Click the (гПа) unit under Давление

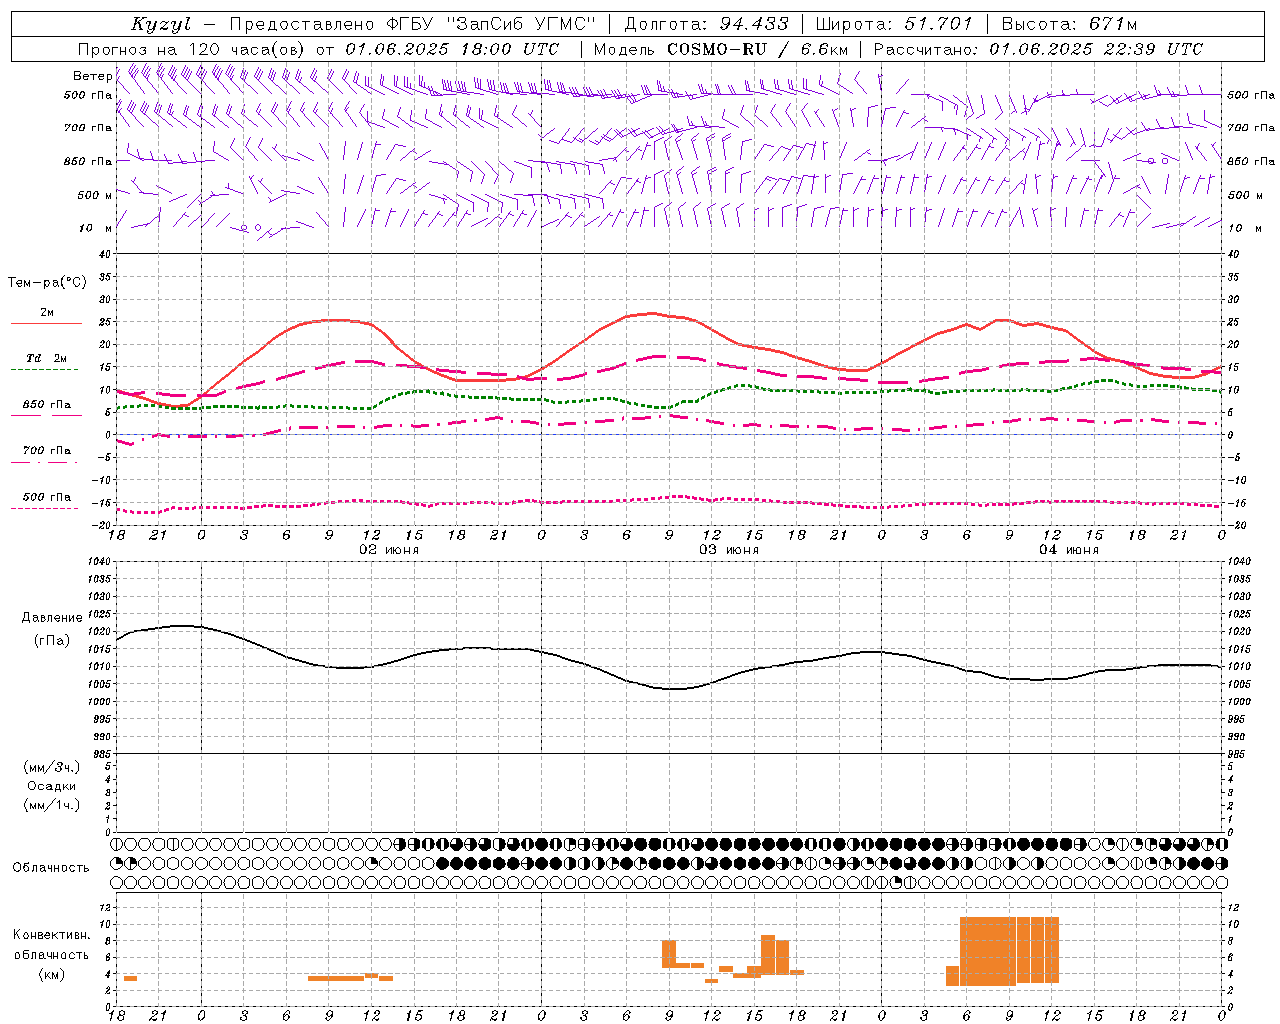tap(52, 640)
